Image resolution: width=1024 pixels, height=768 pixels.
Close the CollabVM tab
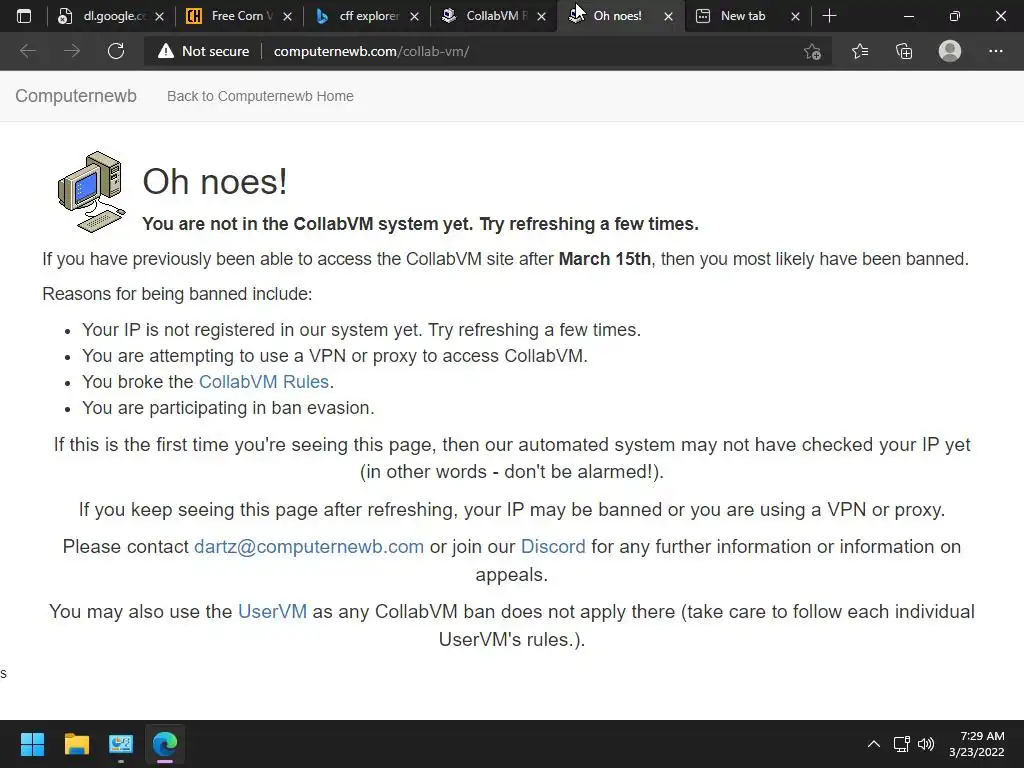(541, 17)
